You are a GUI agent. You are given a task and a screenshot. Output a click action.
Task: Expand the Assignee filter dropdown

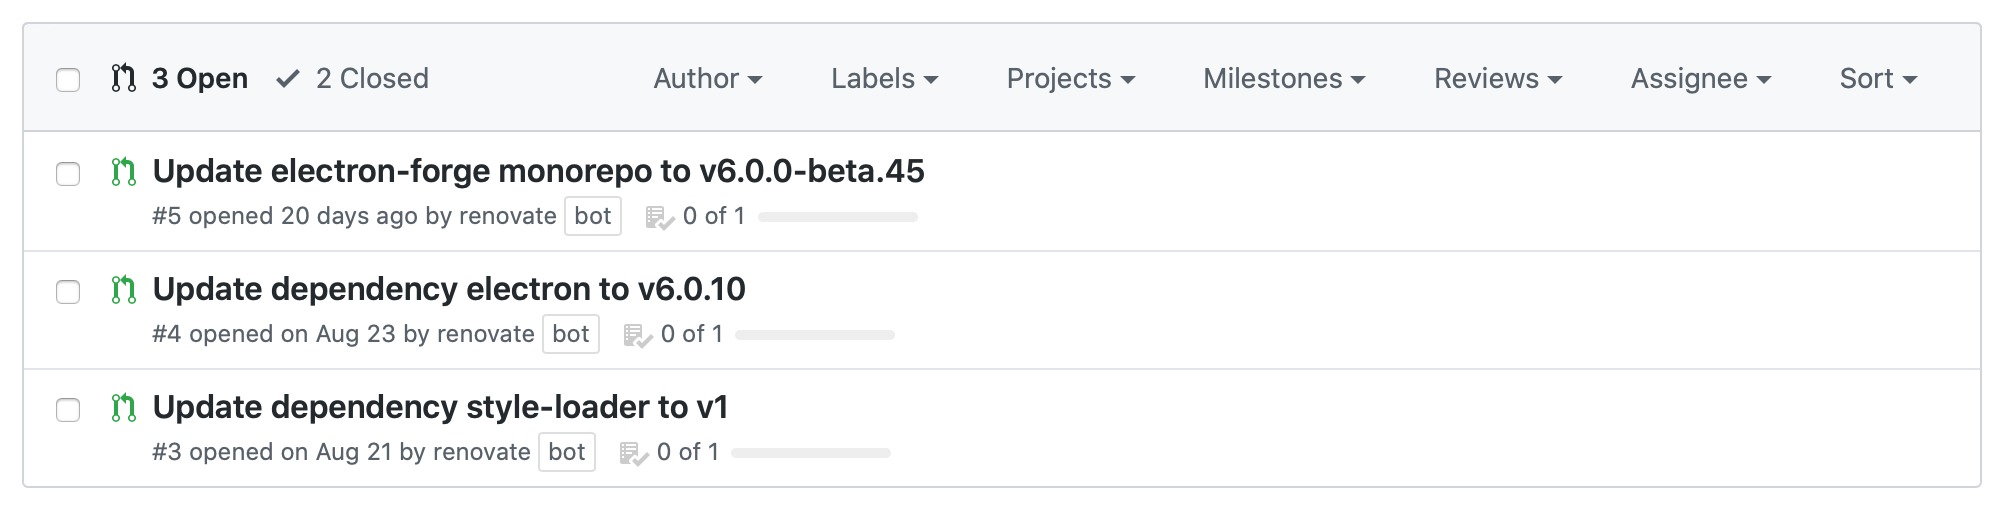pyautogui.click(x=1701, y=78)
